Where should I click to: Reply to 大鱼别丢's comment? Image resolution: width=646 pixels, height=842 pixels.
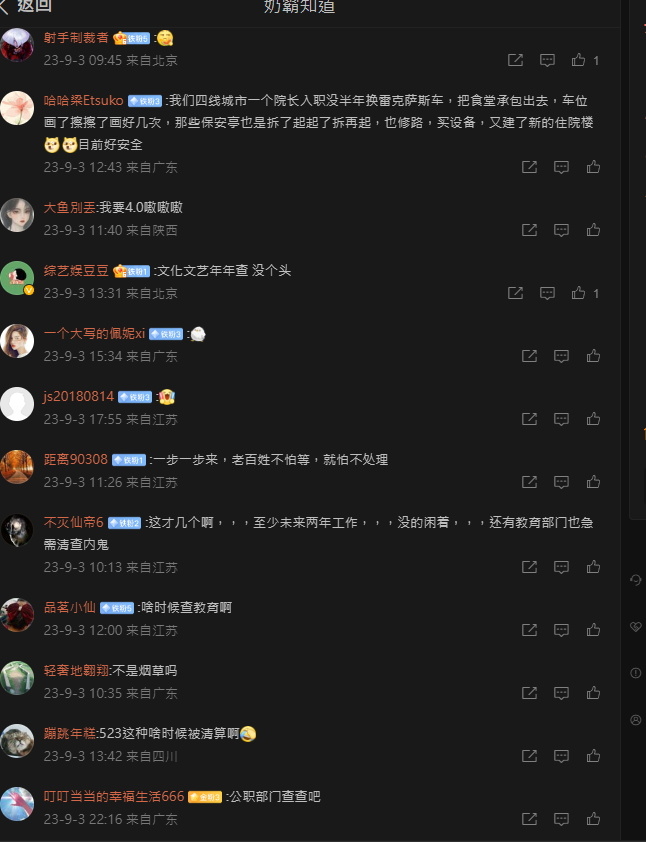pyautogui.click(x=561, y=230)
